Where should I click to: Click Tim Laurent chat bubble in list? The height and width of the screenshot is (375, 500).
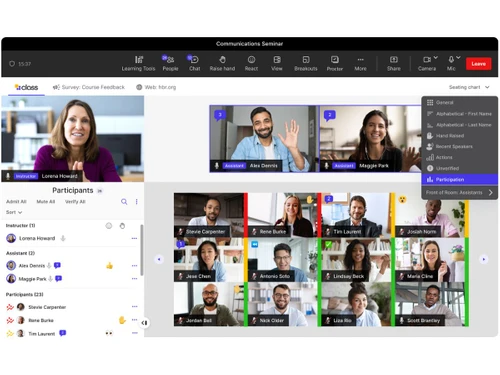pos(63,333)
